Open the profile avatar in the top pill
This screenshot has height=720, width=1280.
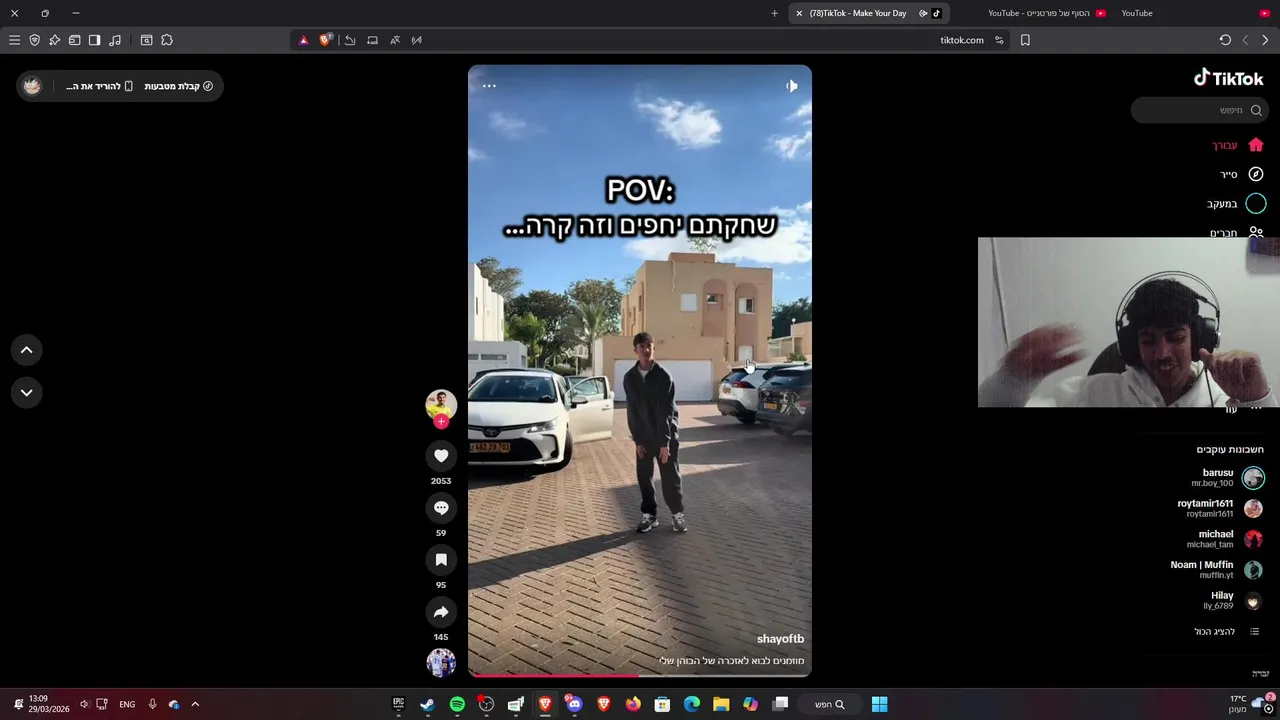(x=32, y=86)
